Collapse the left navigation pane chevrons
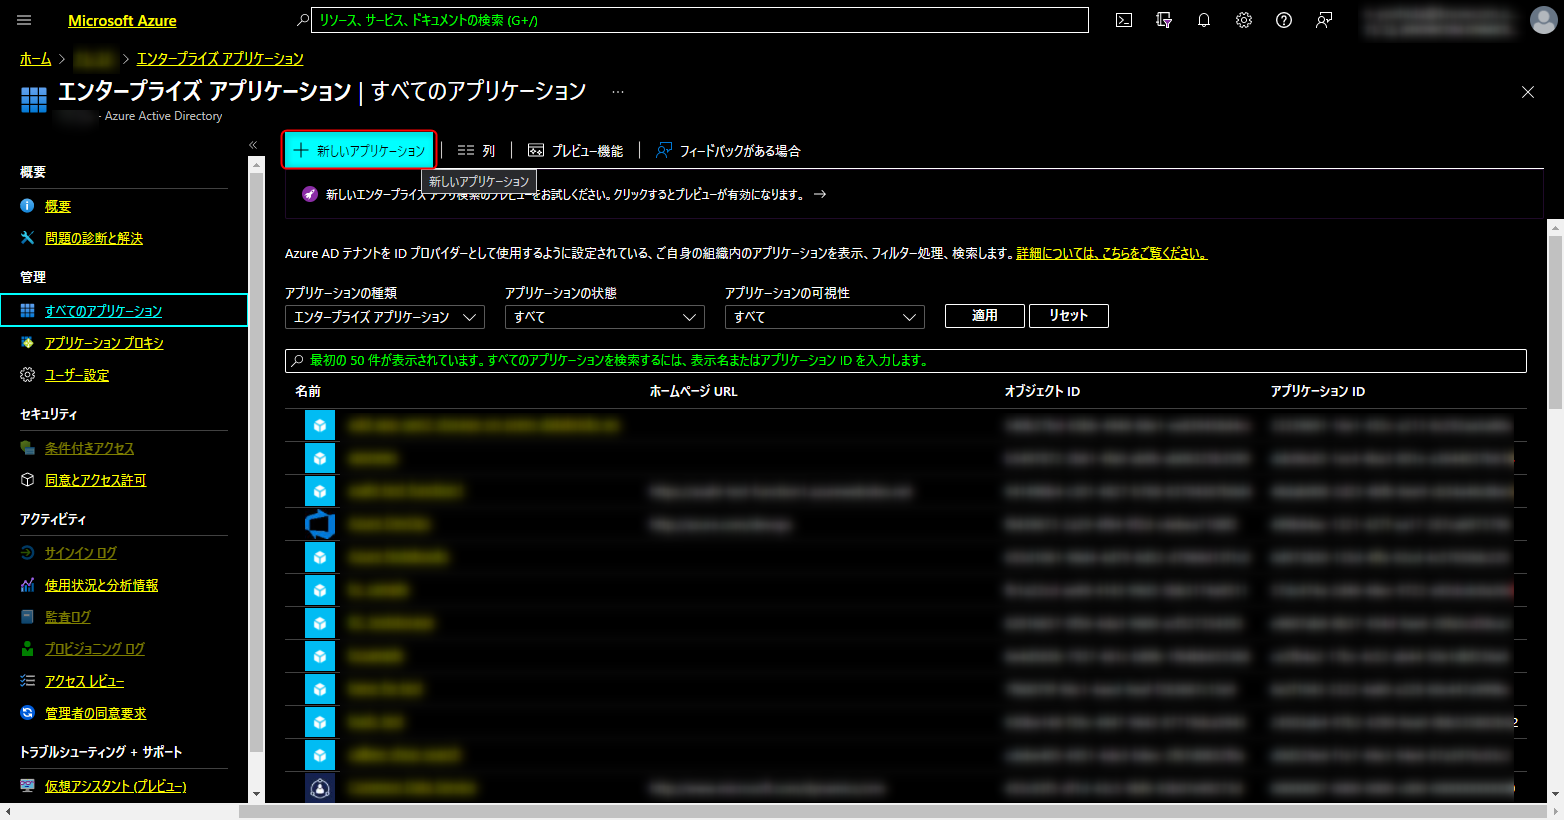 click(253, 145)
